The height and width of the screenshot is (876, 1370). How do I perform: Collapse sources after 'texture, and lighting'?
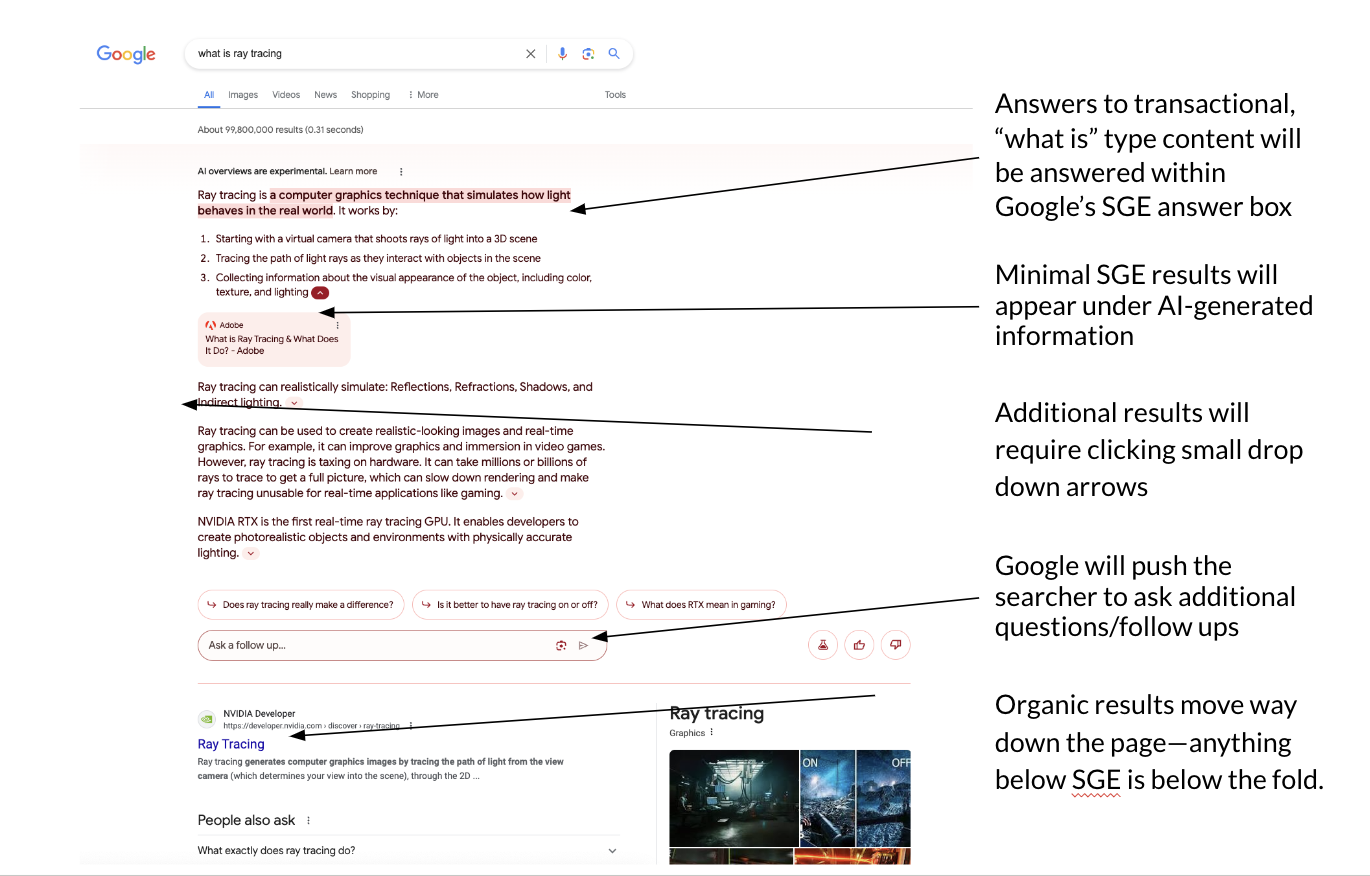pos(320,293)
